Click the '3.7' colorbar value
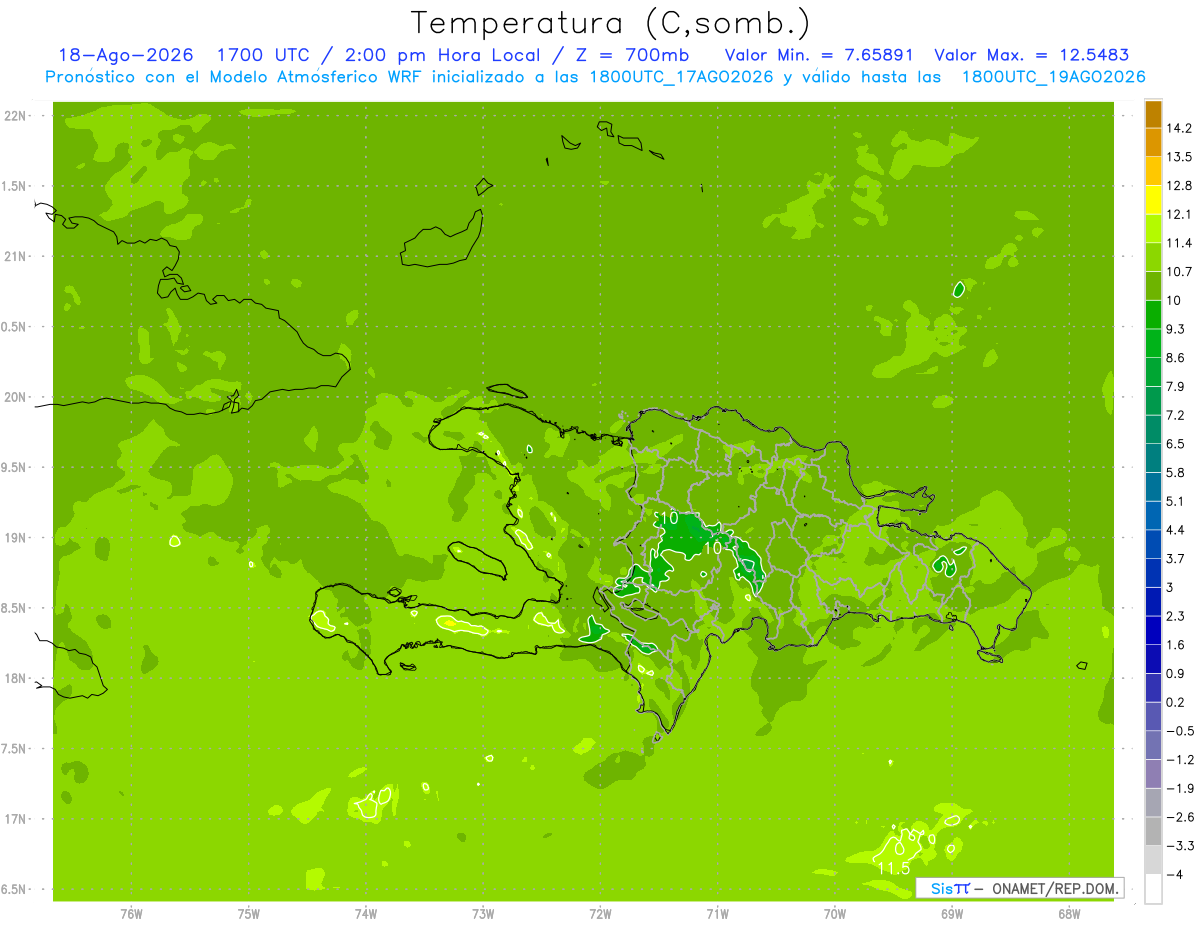This screenshot has height=927, width=1200. click(1177, 558)
